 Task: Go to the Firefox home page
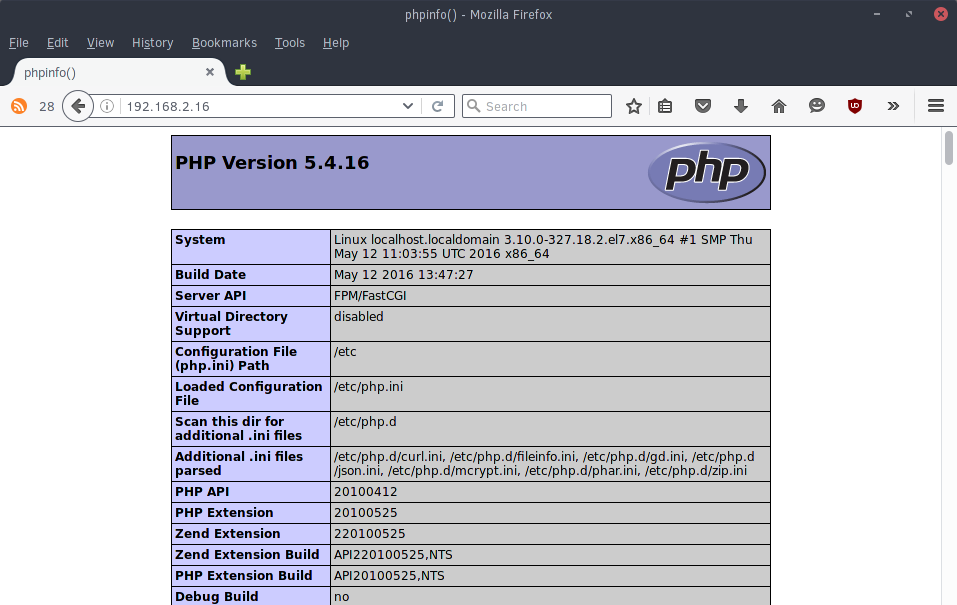click(x=779, y=106)
